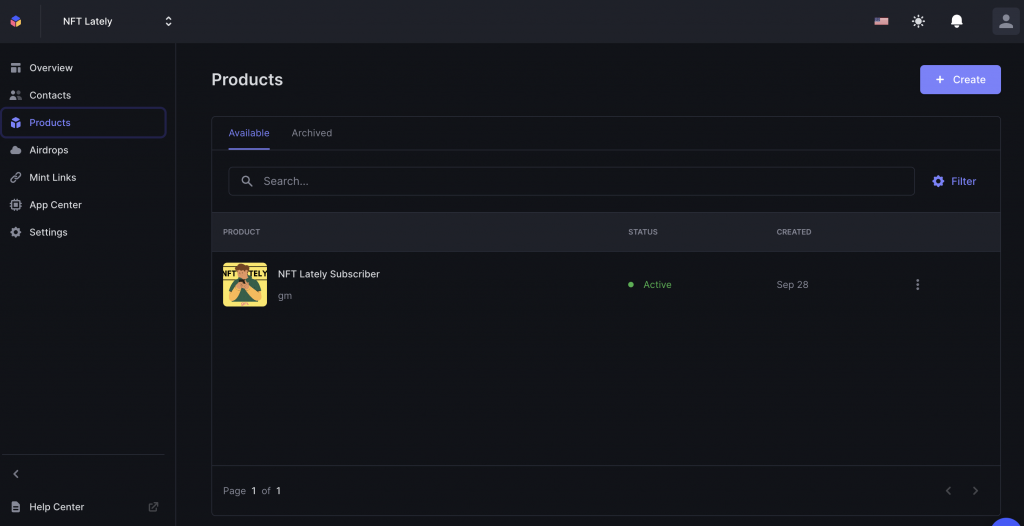Image resolution: width=1024 pixels, height=526 pixels.
Task: Switch to the Archived tab
Action: pos(312,133)
